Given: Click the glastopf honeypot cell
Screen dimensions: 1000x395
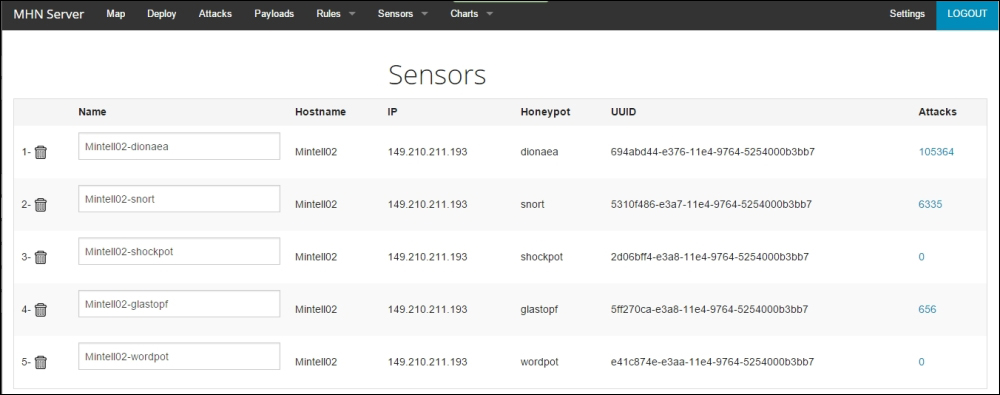Looking at the screenshot, I should point(540,309).
